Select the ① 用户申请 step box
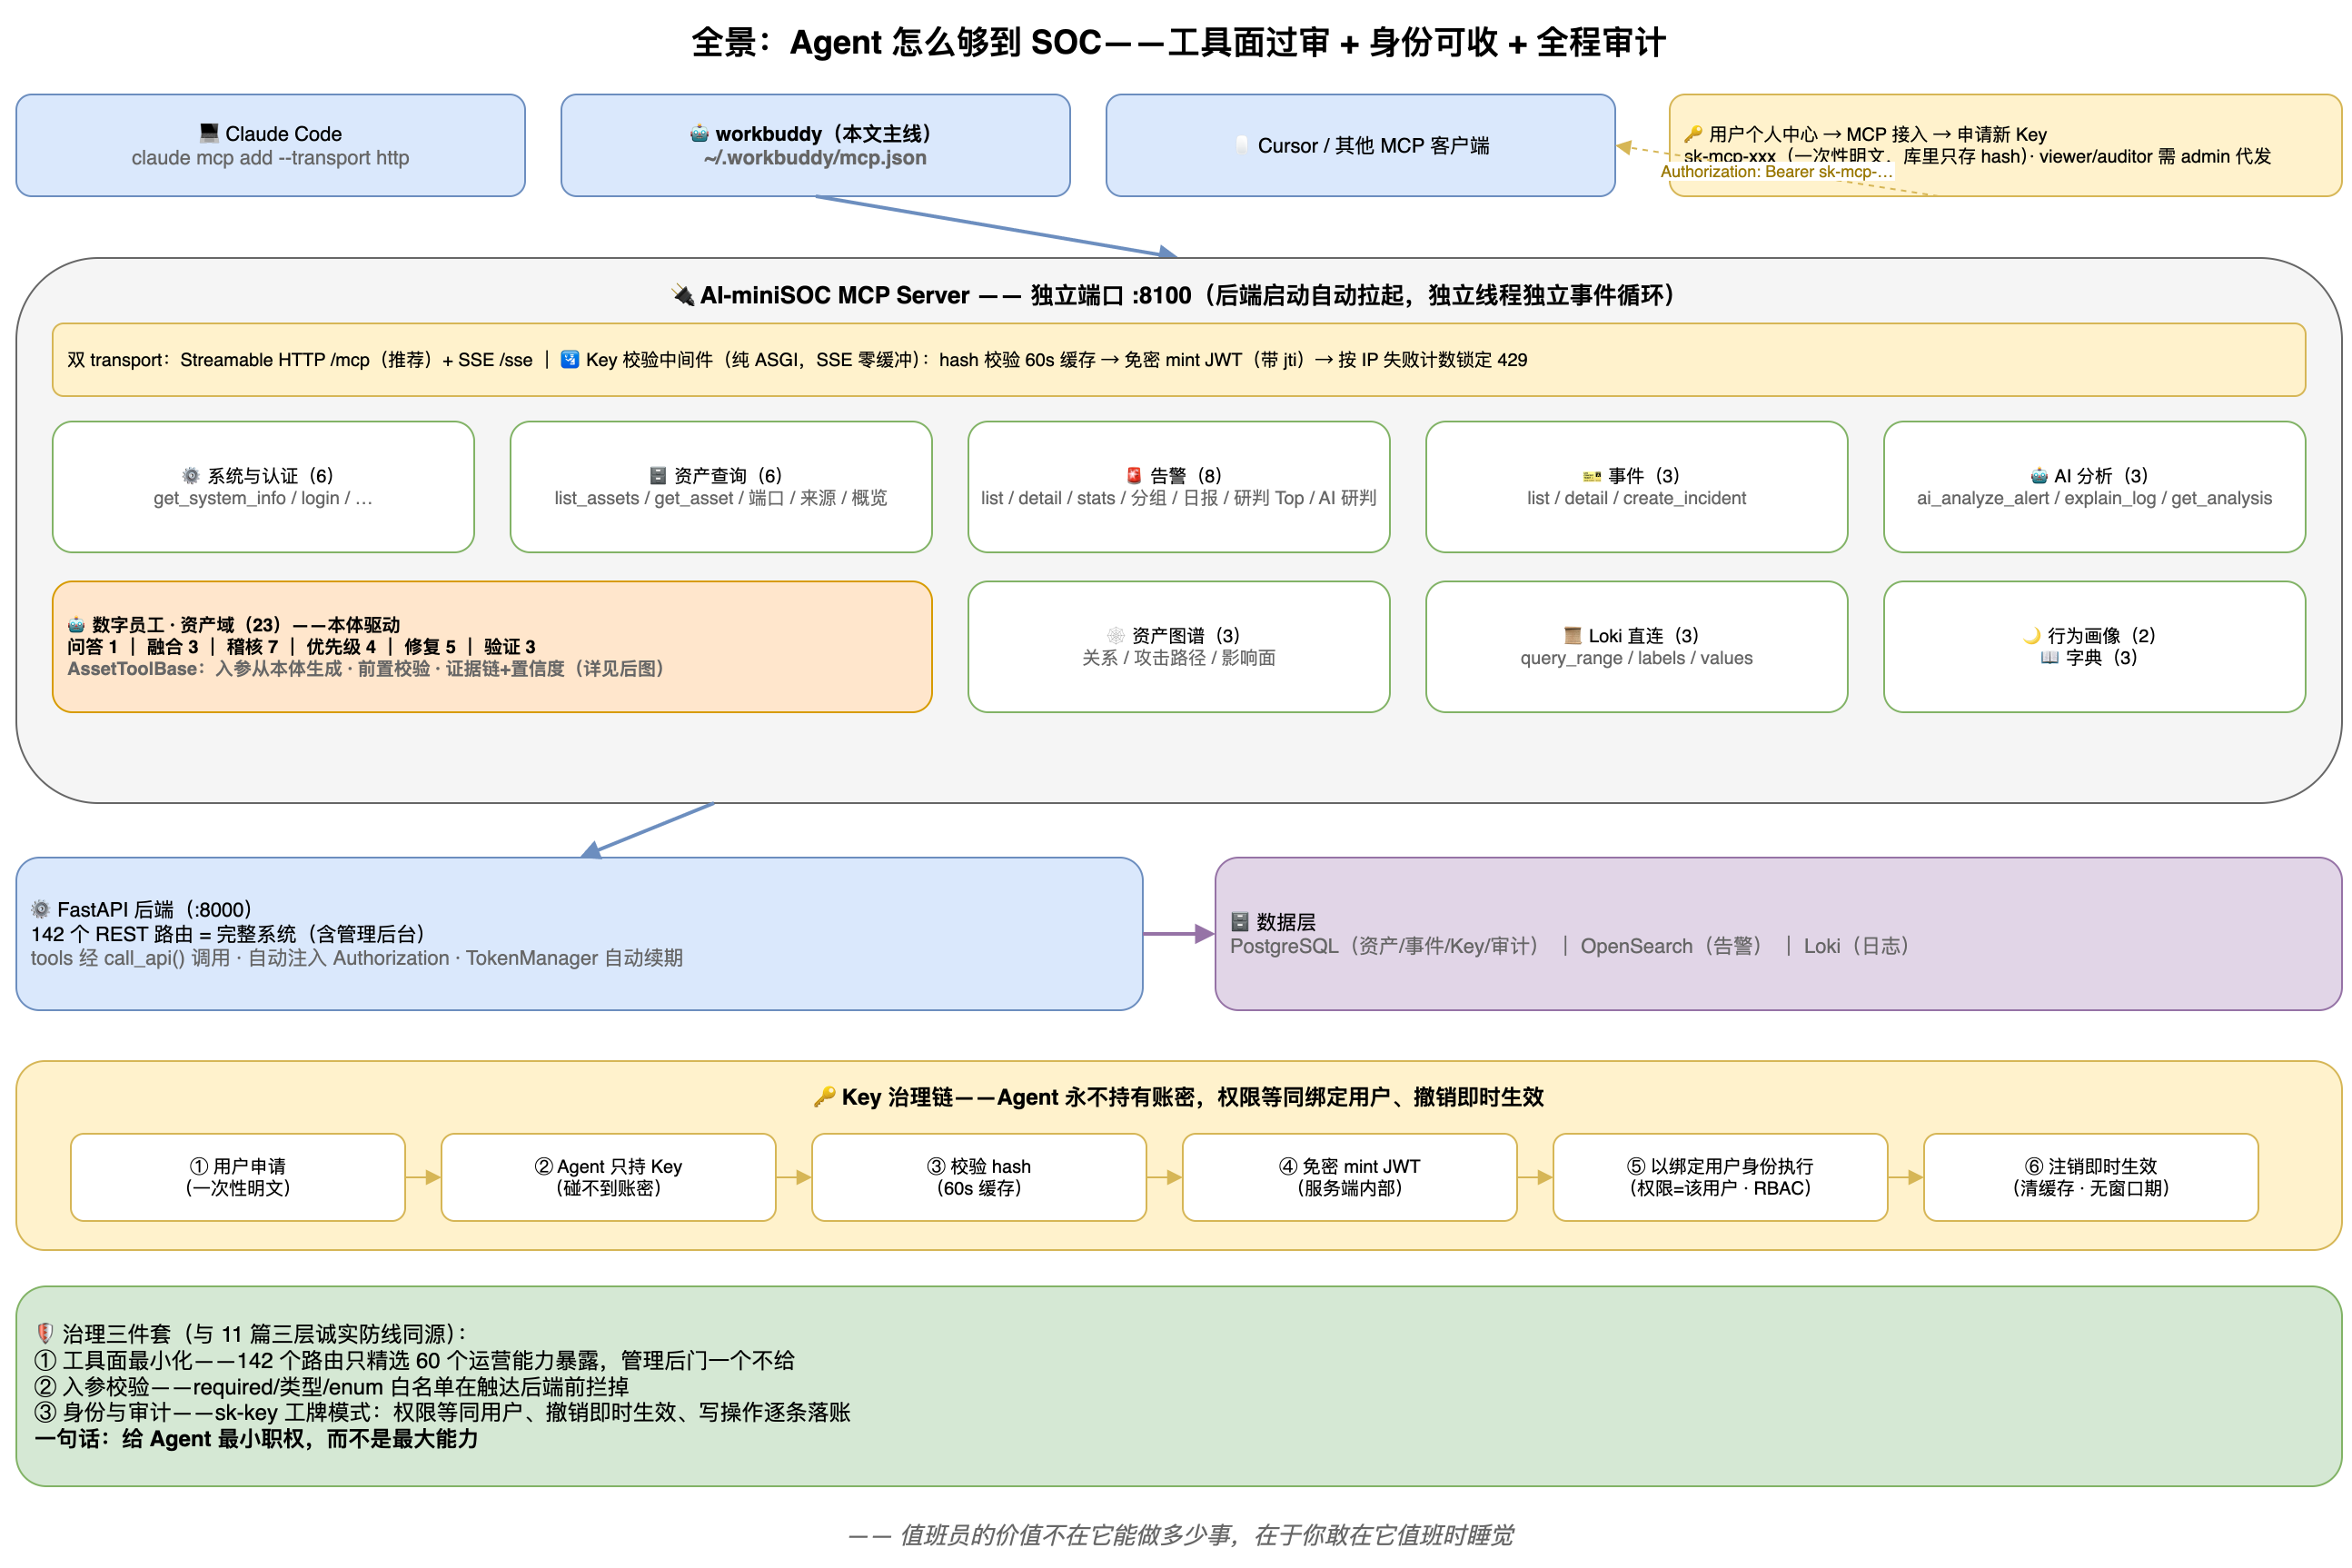 point(238,1177)
